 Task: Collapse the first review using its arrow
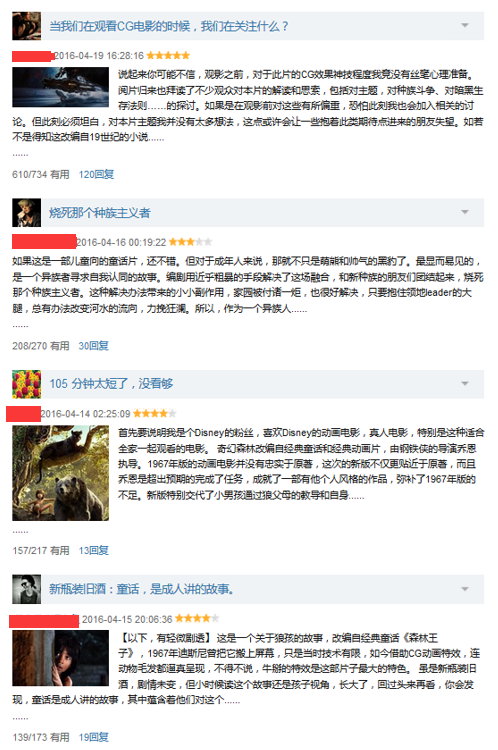coord(465,25)
